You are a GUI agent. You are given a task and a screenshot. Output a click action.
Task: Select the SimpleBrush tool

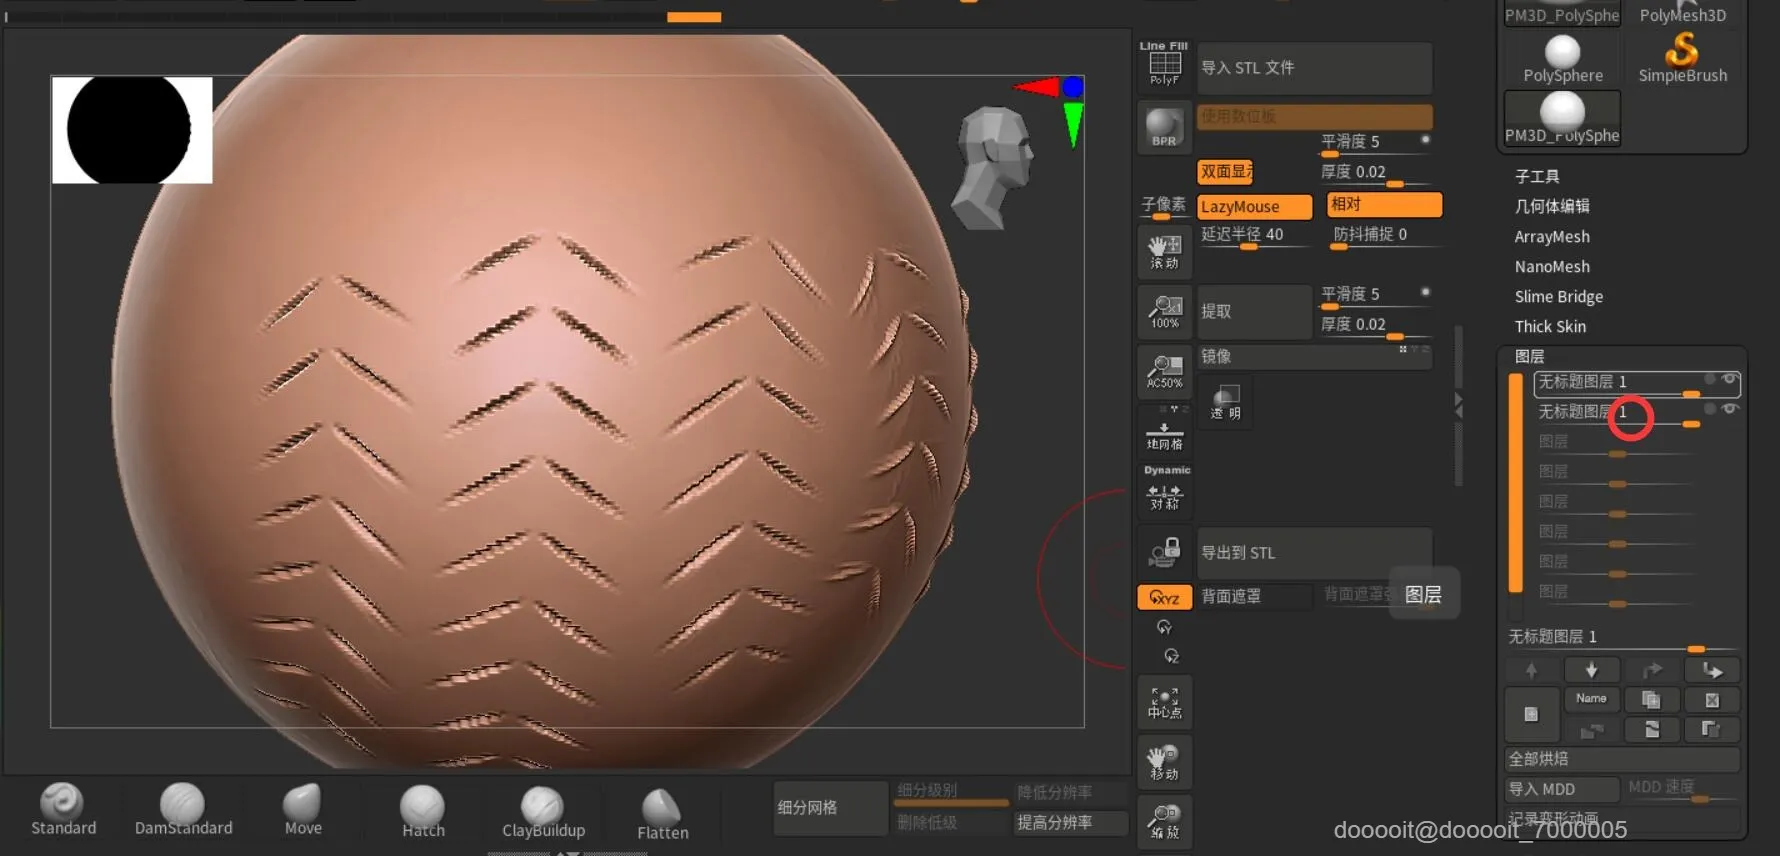tap(1682, 58)
